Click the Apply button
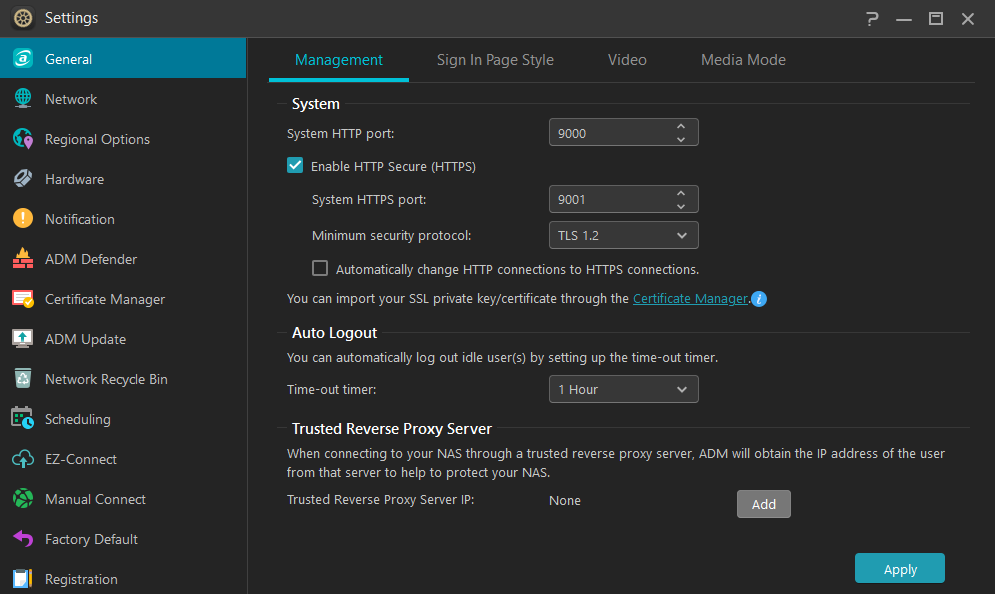 tap(899, 569)
